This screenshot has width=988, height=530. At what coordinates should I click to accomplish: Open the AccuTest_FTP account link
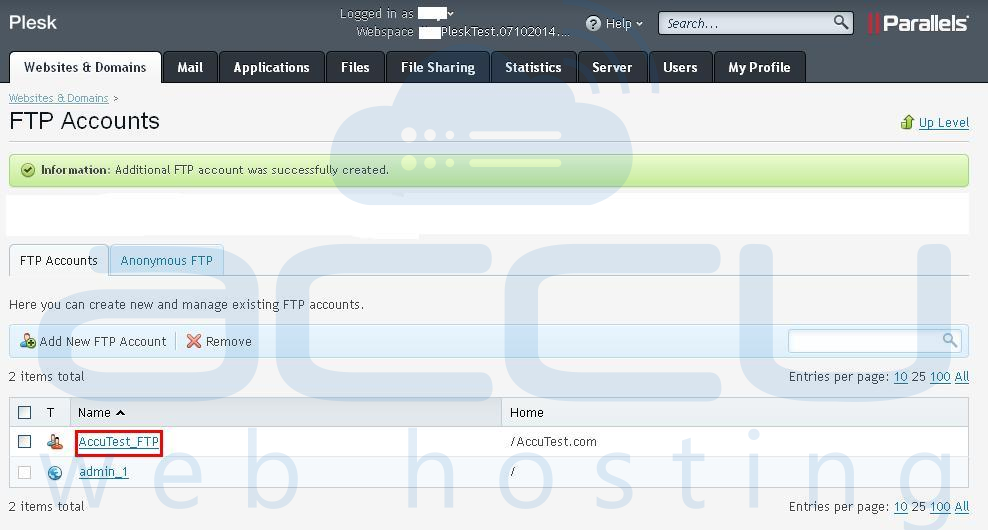118,442
